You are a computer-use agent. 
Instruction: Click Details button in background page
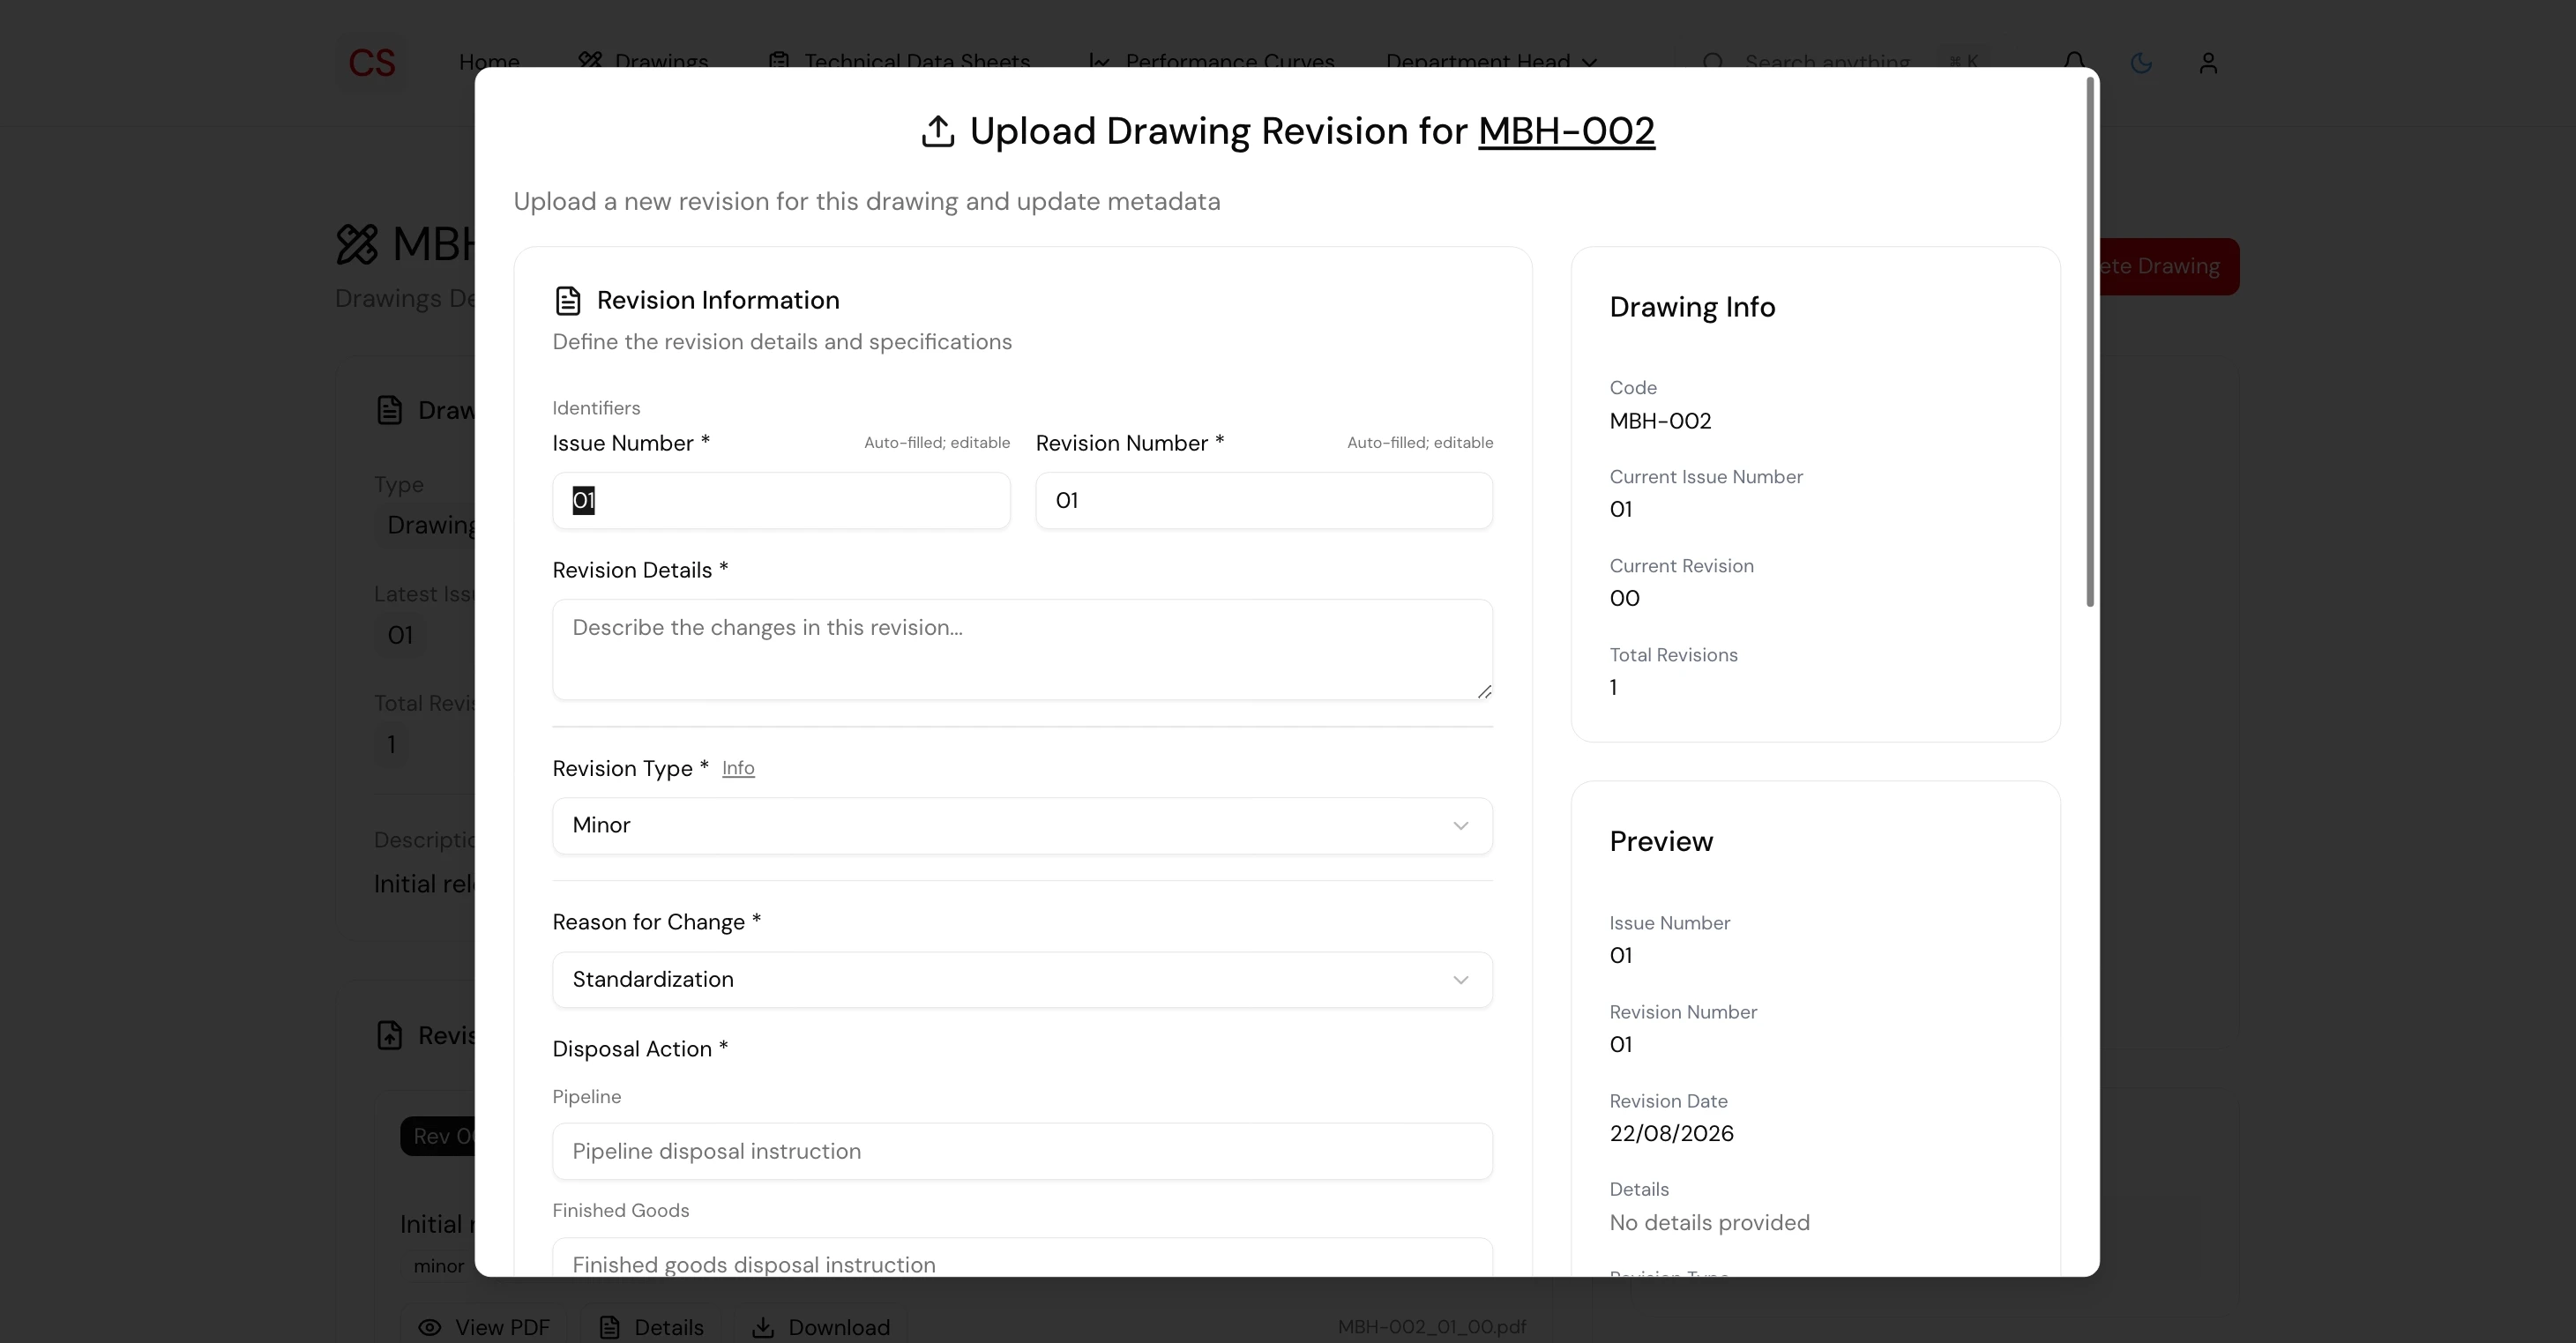[x=651, y=1326]
